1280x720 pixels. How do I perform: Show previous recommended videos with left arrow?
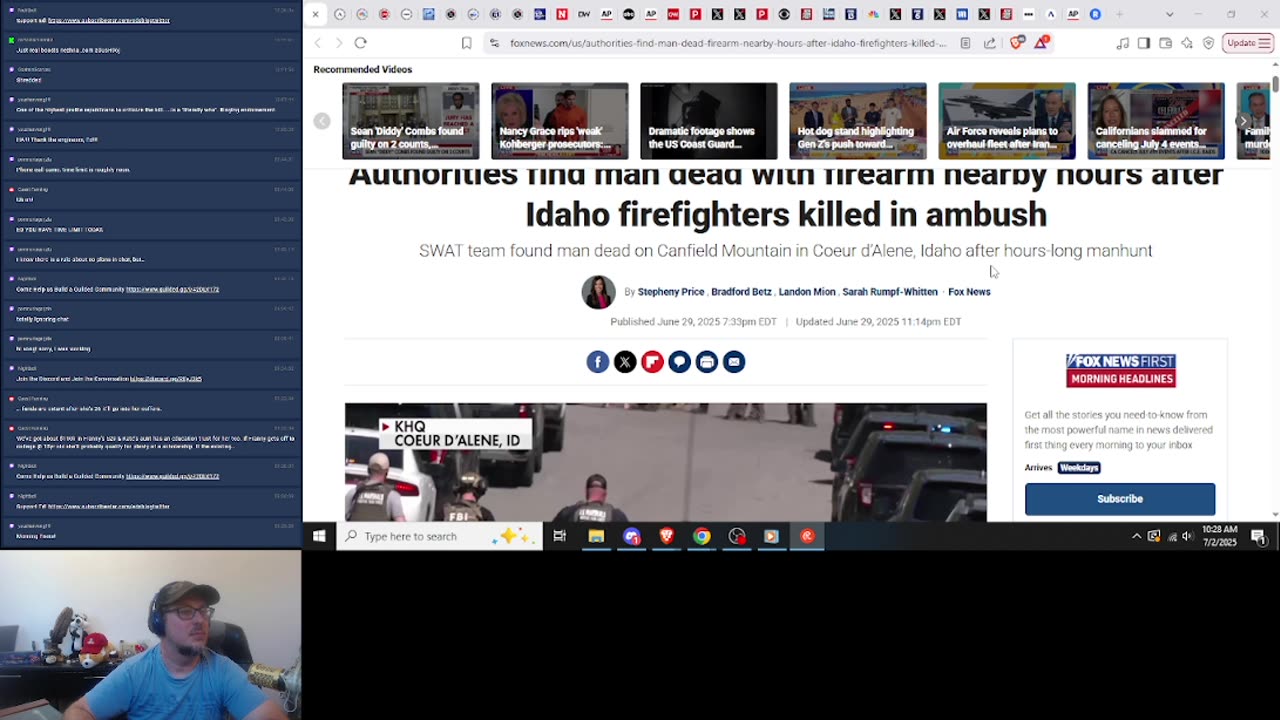(x=322, y=121)
